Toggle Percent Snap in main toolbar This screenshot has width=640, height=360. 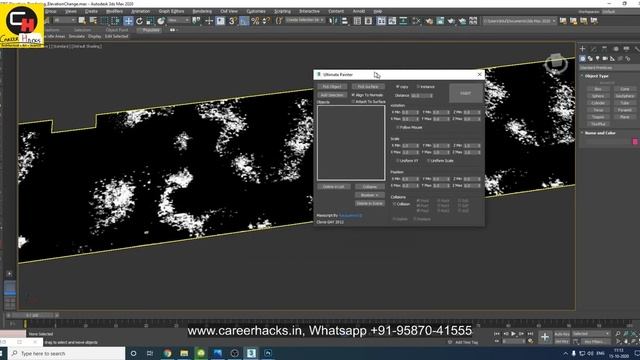255,21
